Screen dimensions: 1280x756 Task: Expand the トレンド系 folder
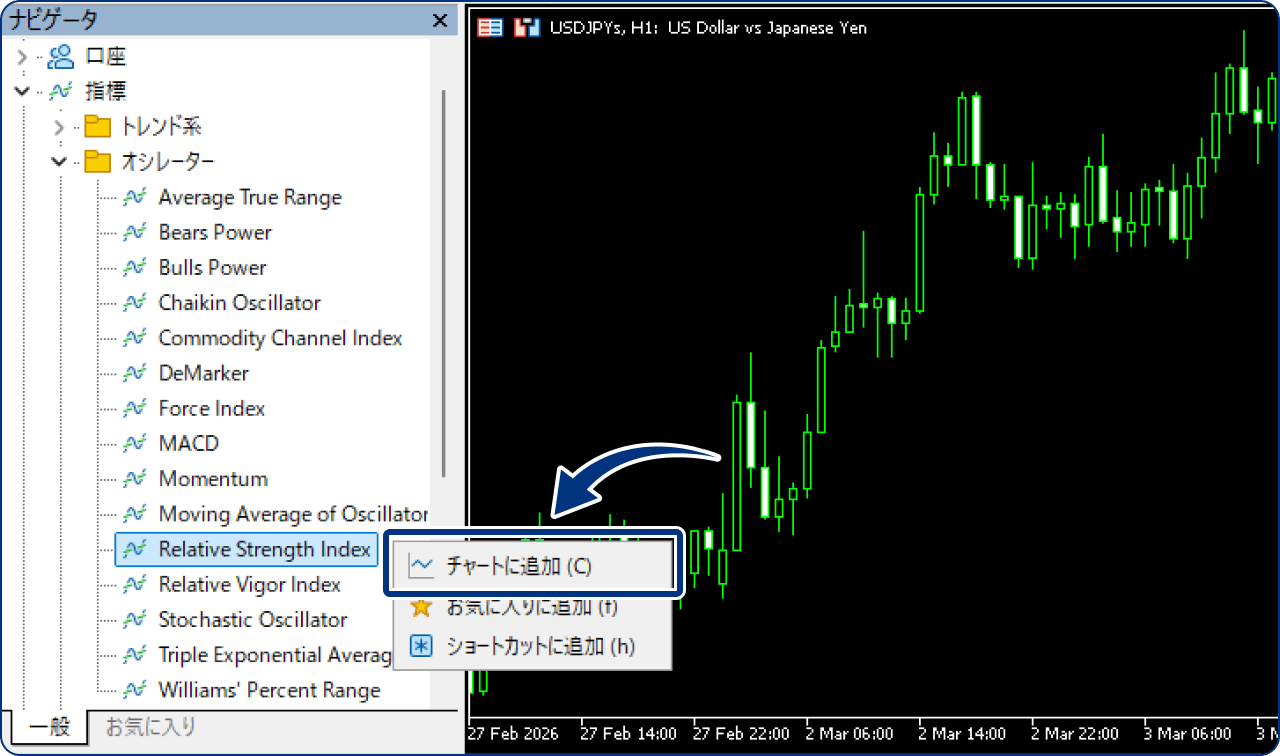(58, 126)
